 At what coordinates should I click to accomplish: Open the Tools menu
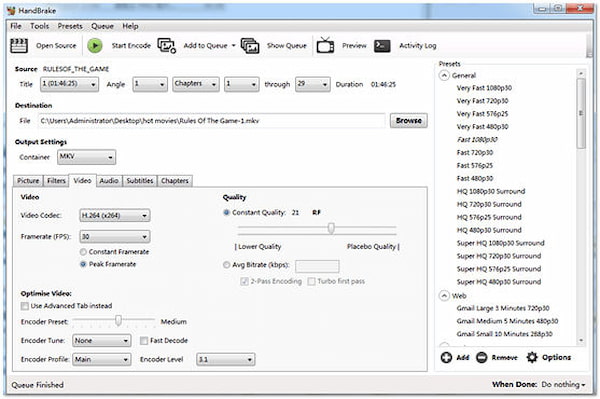coord(39,26)
